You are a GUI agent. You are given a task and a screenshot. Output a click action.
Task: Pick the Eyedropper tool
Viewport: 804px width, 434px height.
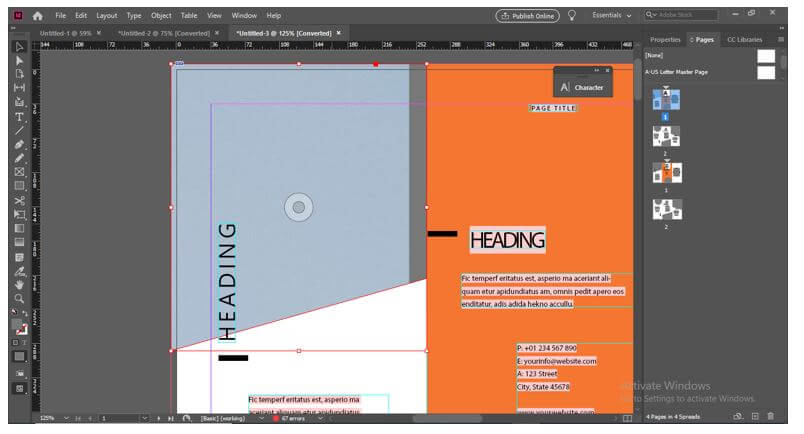pos(19,271)
